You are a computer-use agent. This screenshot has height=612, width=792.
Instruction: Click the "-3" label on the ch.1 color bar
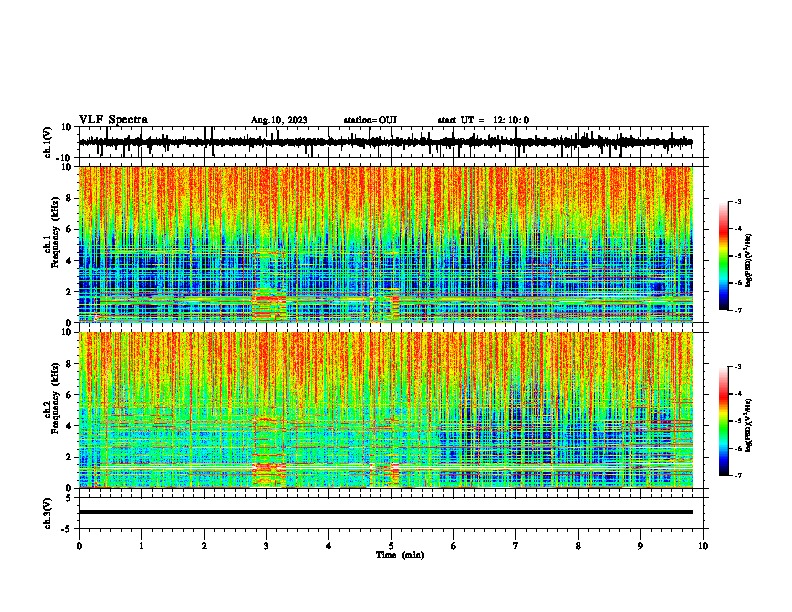(x=738, y=201)
